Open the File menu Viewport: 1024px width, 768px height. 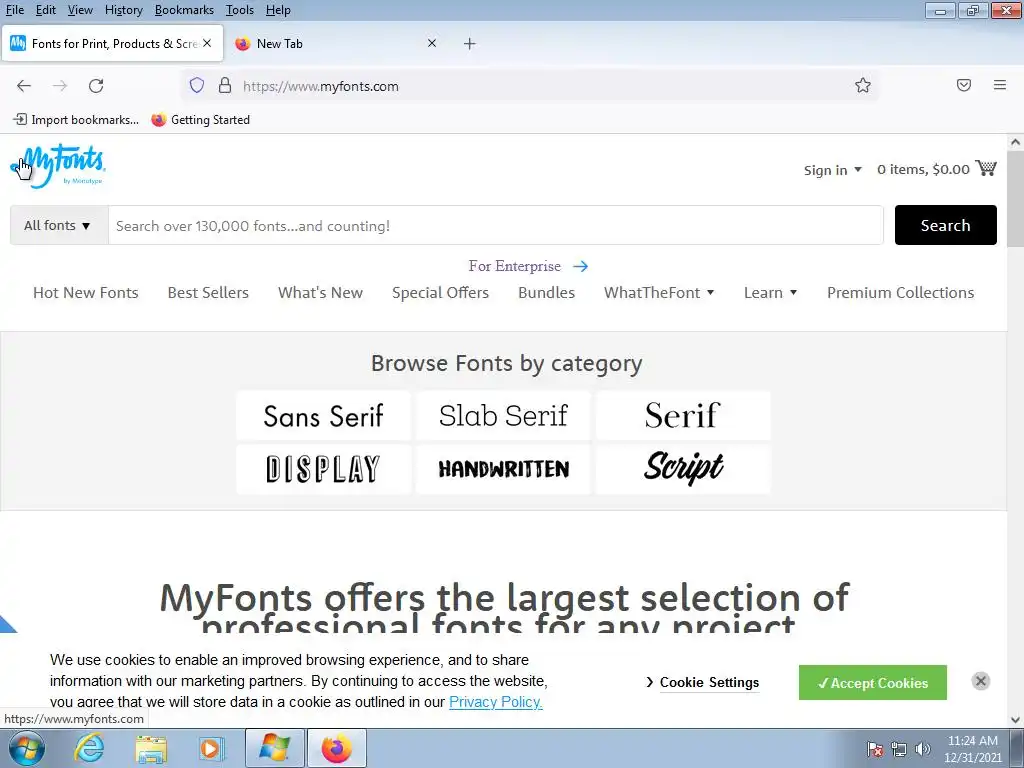click(14, 10)
